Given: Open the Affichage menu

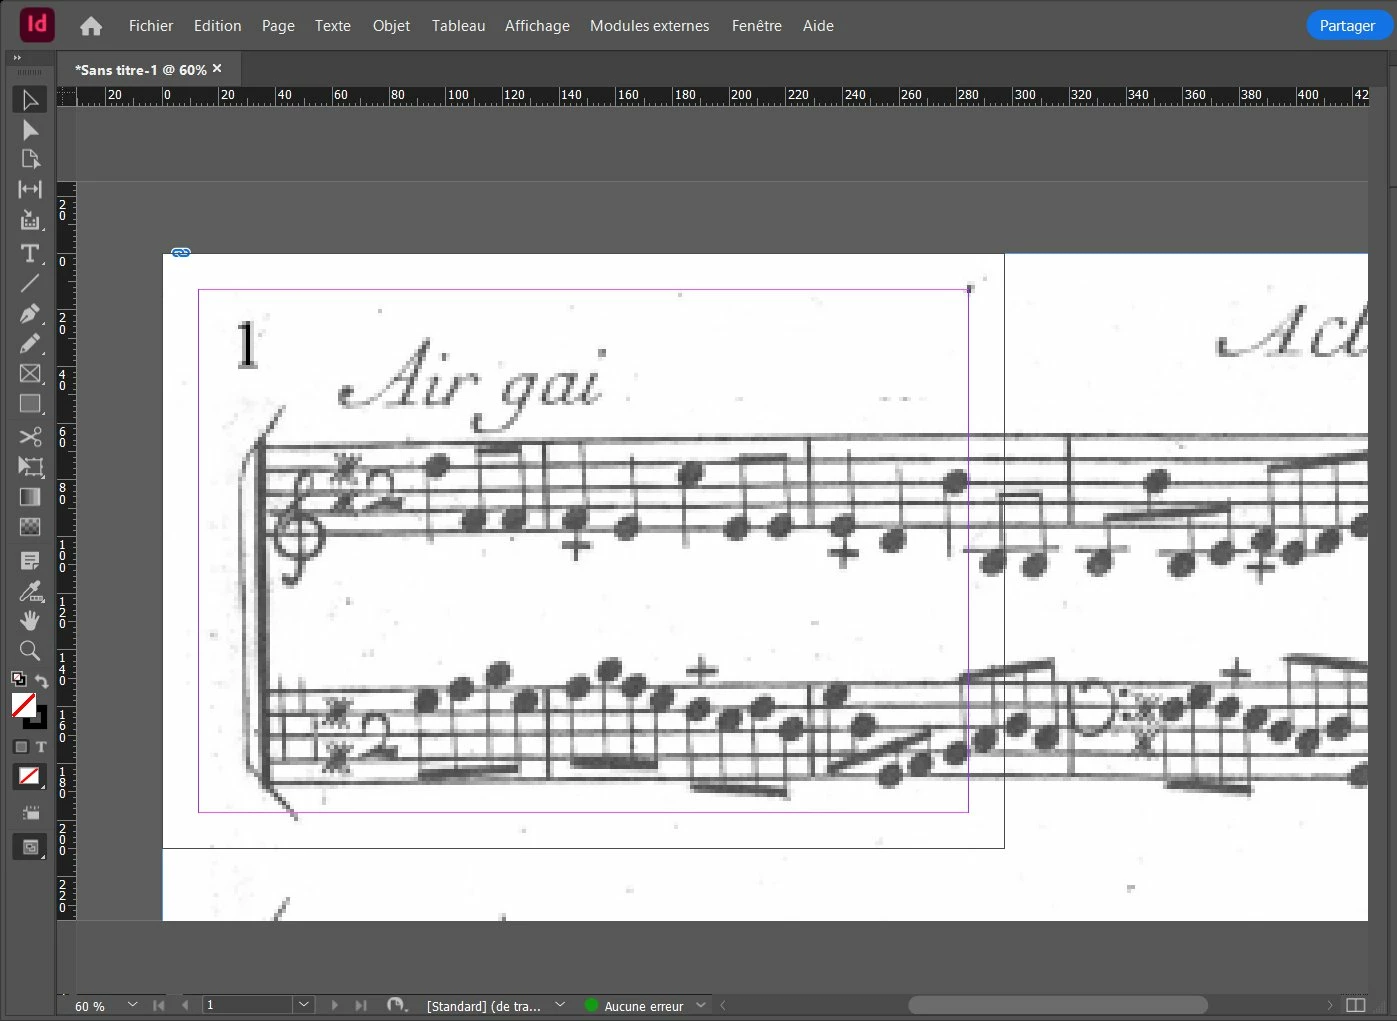Looking at the screenshot, I should point(537,26).
